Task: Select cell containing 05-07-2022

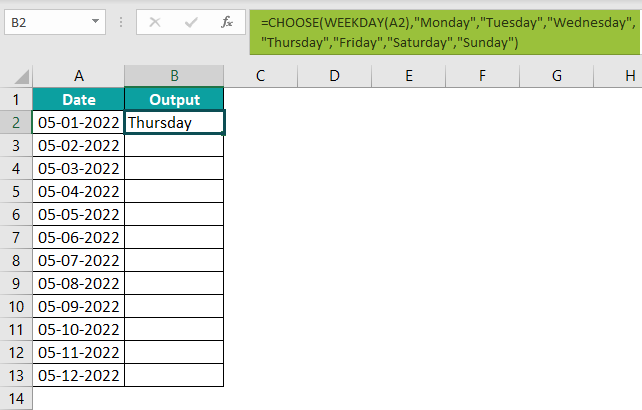Action: 79,260
